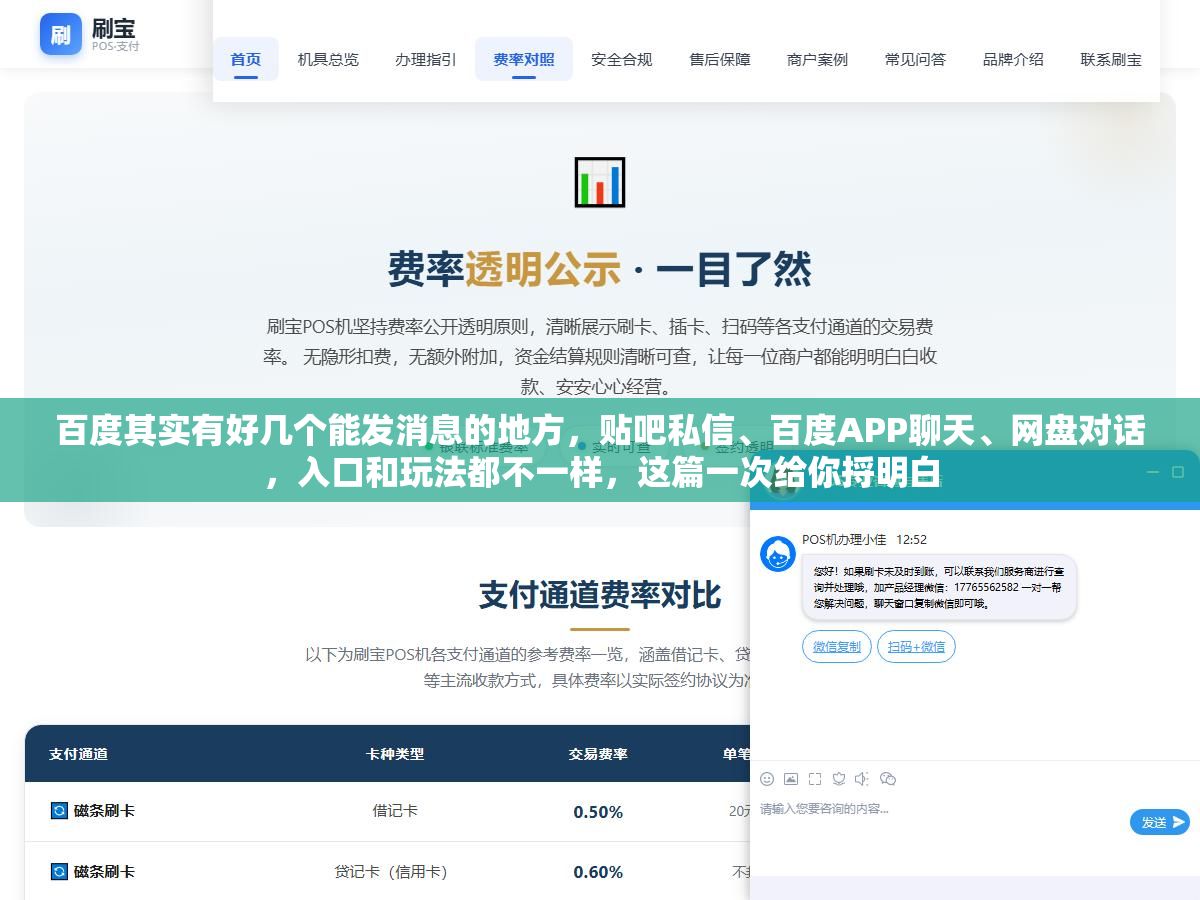Viewport: 1200px width, 900px height.
Task: Click the icon beside second 磁条刷卡 row
Action: (x=59, y=871)
